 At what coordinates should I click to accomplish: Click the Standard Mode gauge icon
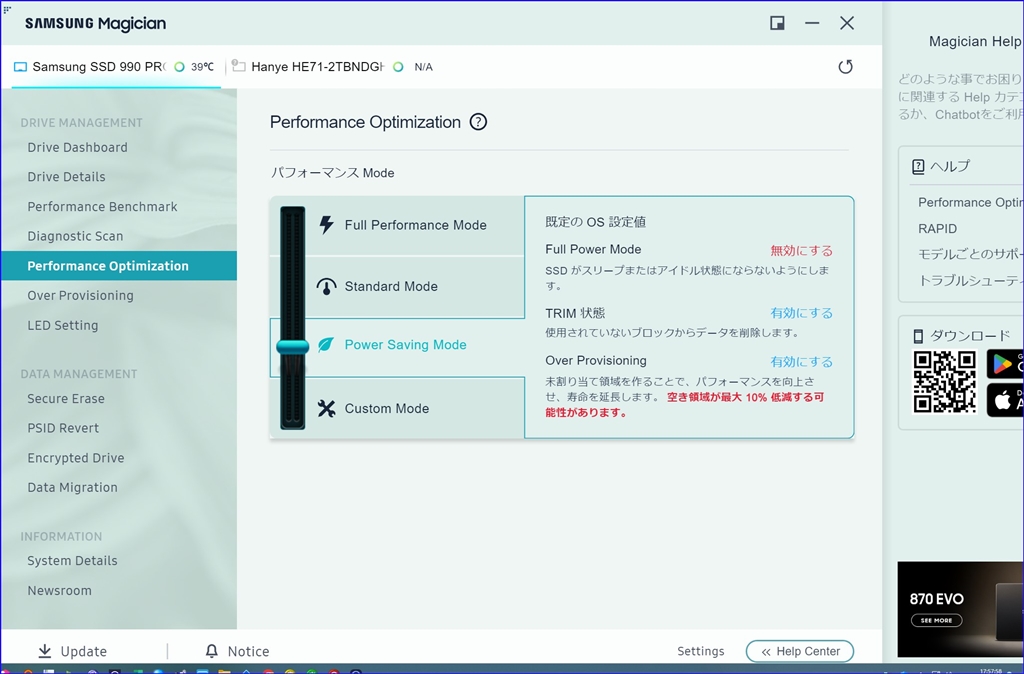click(326, 286)
